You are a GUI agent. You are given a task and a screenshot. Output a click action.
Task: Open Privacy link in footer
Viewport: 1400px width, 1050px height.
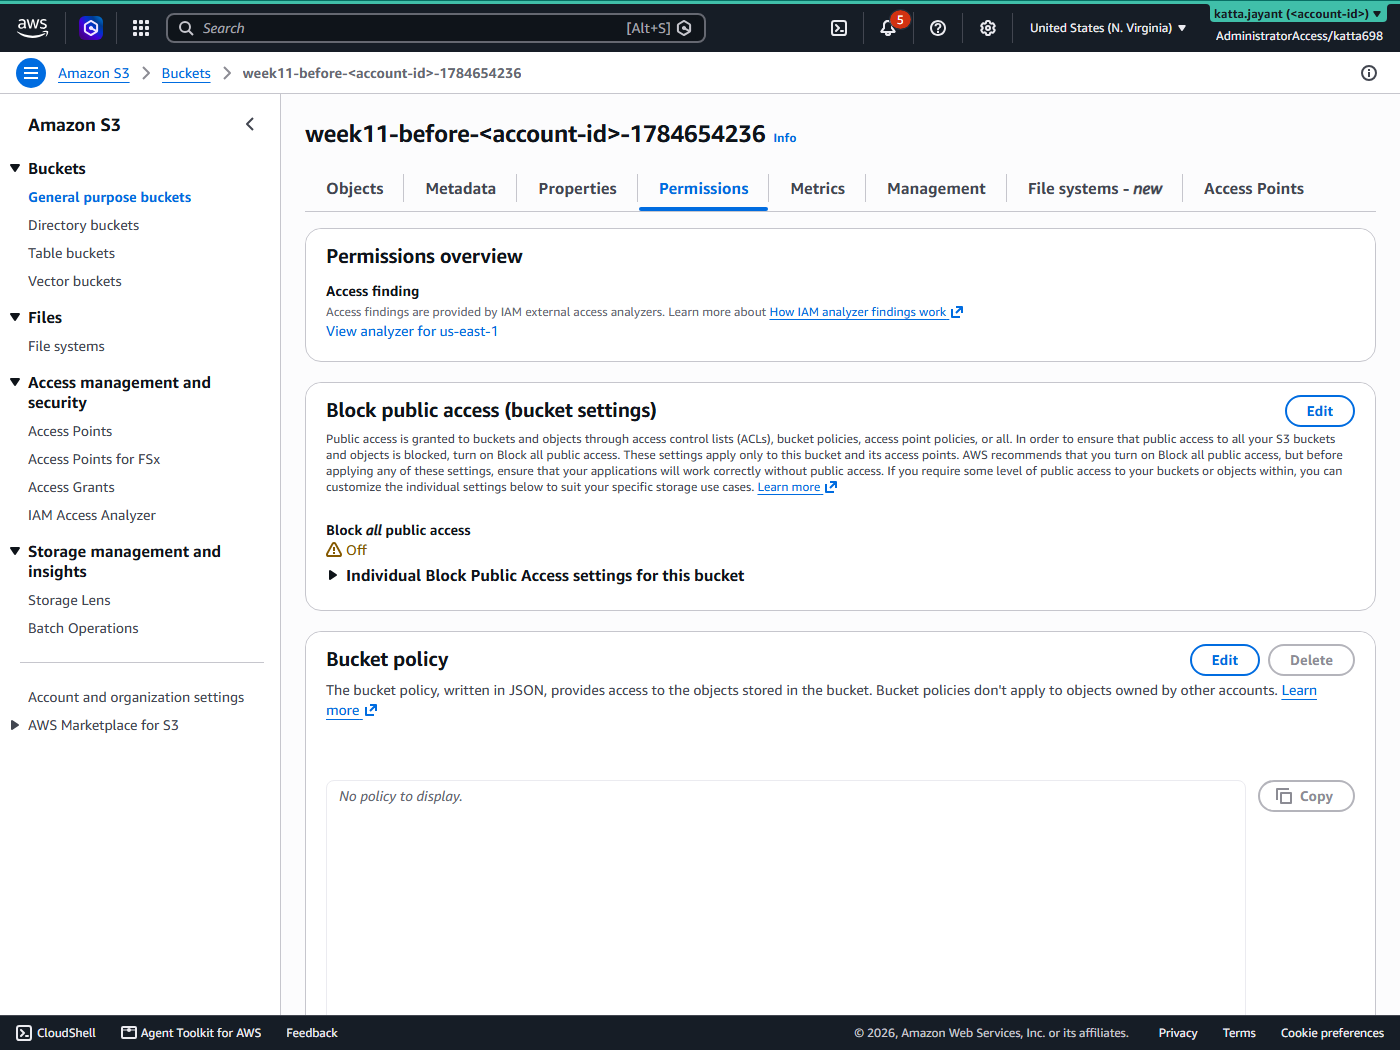[1177, 1033]
